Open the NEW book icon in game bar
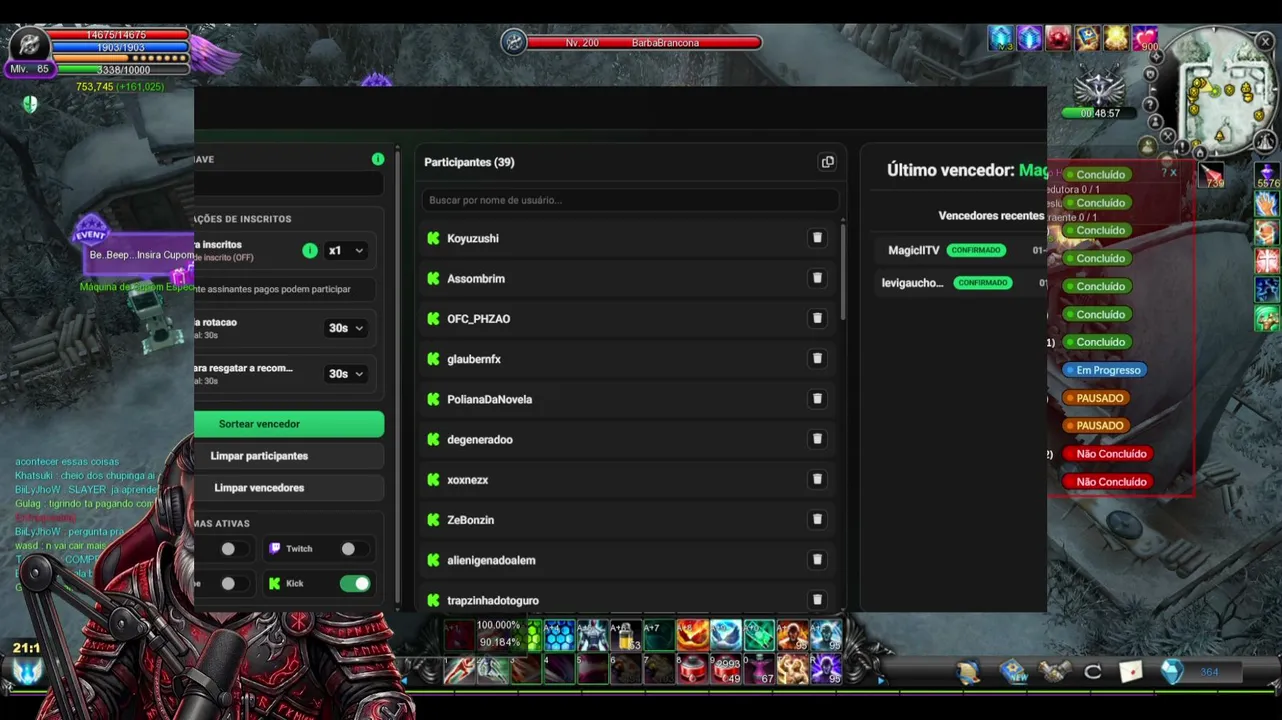 pyautogui.click(x=1013, y=672)
